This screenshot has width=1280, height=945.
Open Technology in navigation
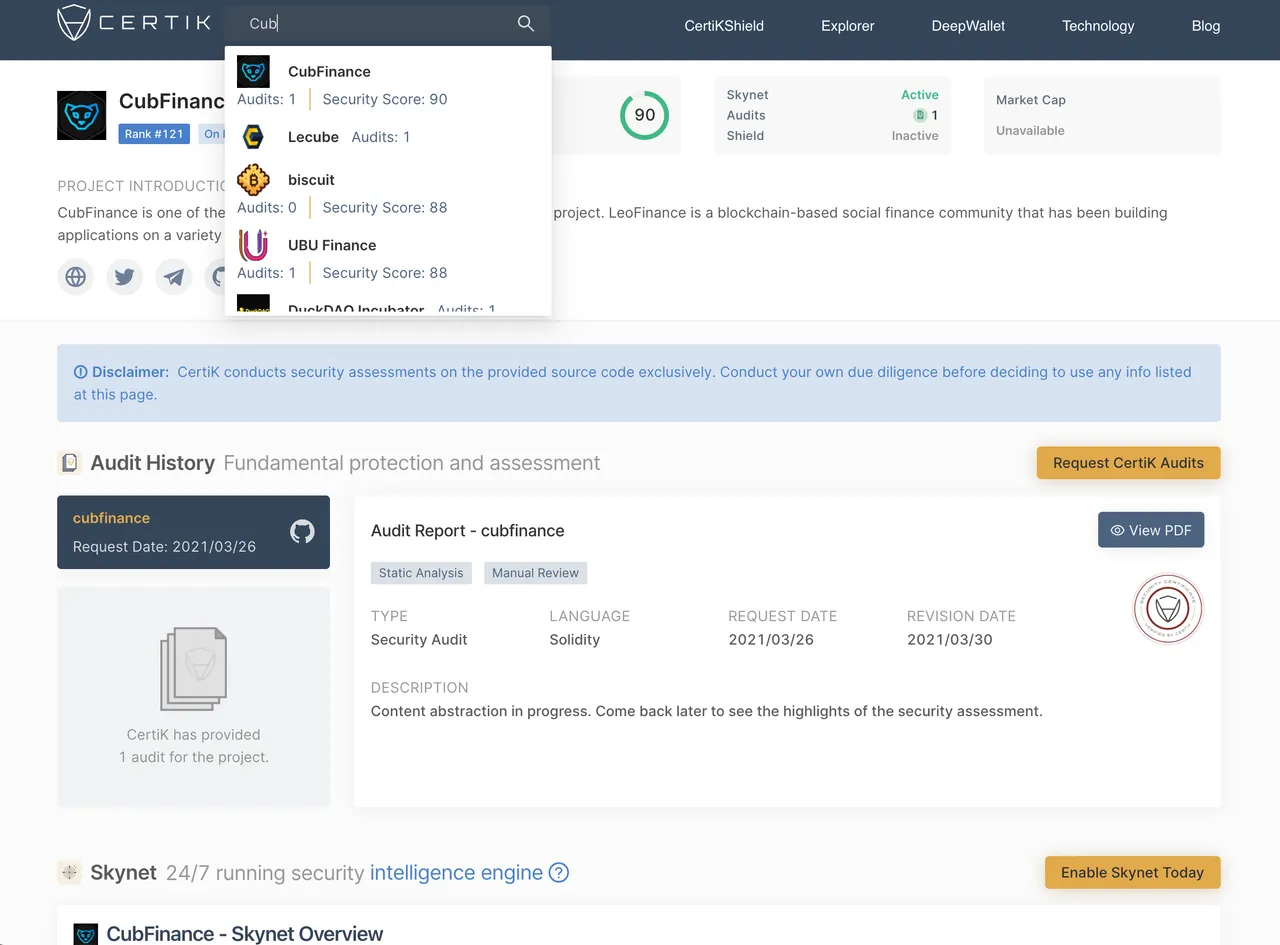(x=1098, y=26)
